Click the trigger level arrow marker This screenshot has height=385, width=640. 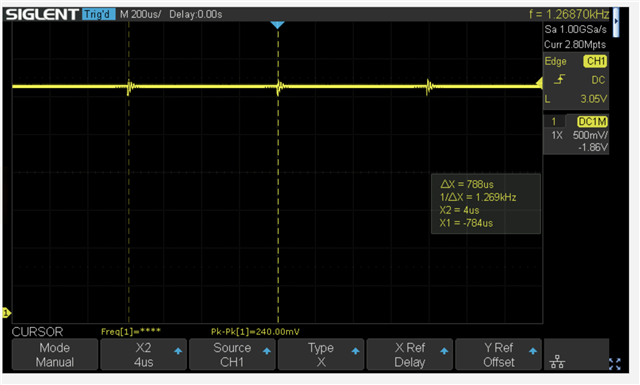pyautogui.click(x=540, y=83)
